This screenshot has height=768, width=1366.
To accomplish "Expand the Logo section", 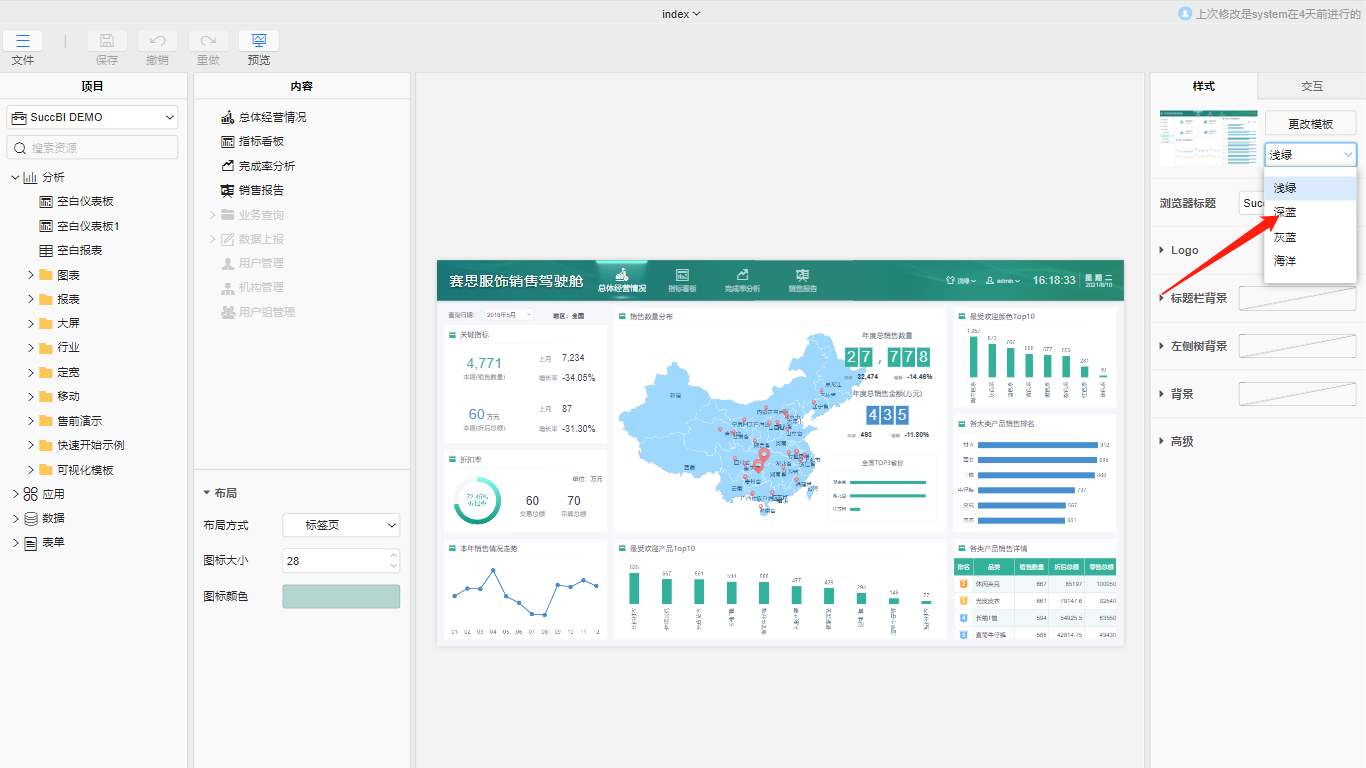I will pos(1161,250).
